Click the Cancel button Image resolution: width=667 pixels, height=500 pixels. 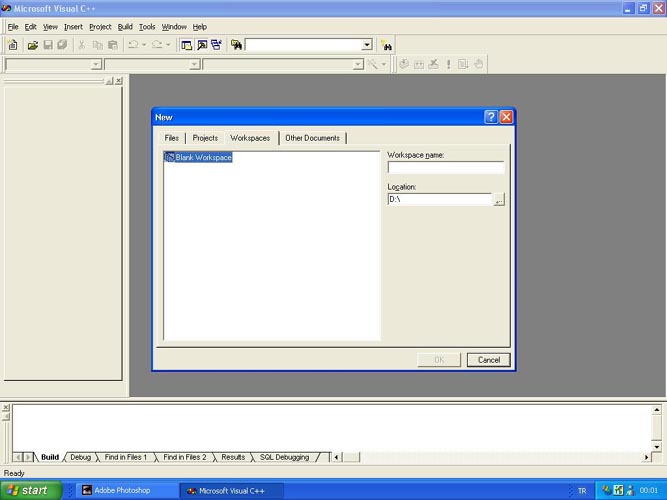(488, 360)
